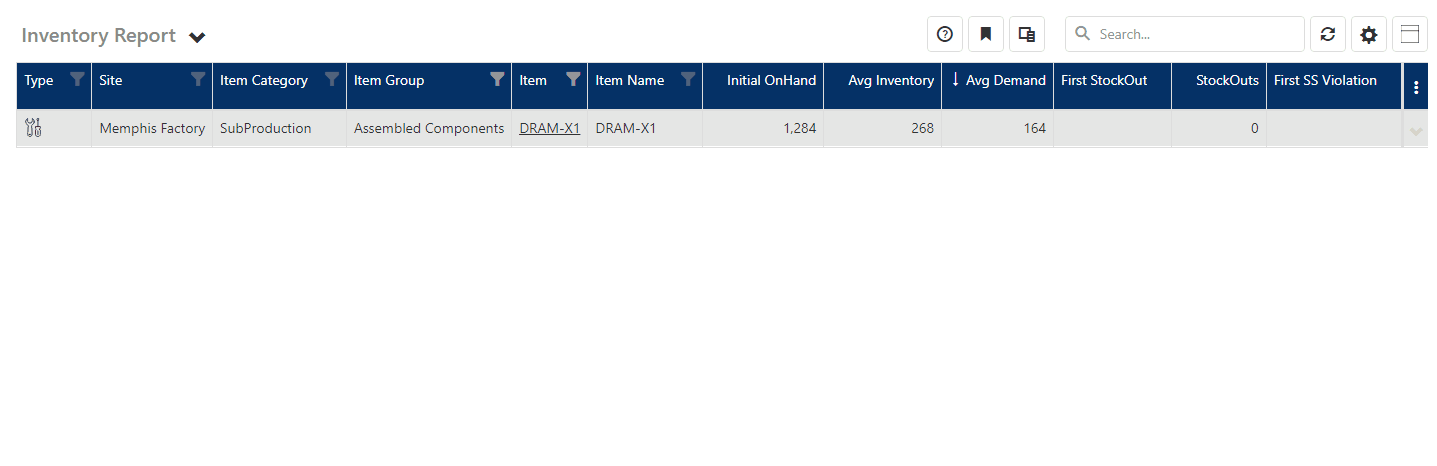Image resolution: width=1437 pixels, height=466 pixels.
Task: Click the Avg Demand sort arrow
Action: tap(955, 80)
